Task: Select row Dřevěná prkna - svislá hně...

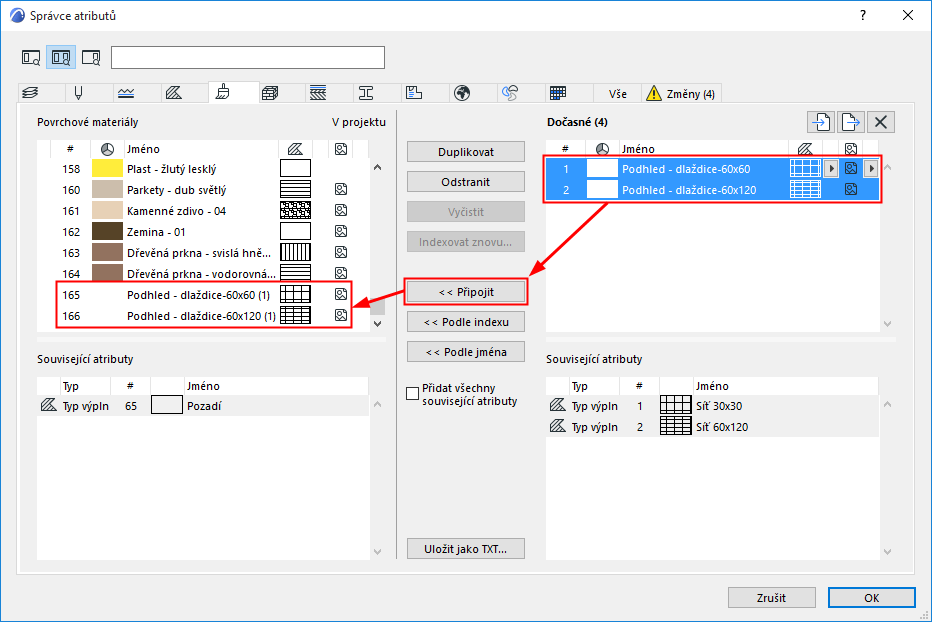Action: [x=203, y=253]
